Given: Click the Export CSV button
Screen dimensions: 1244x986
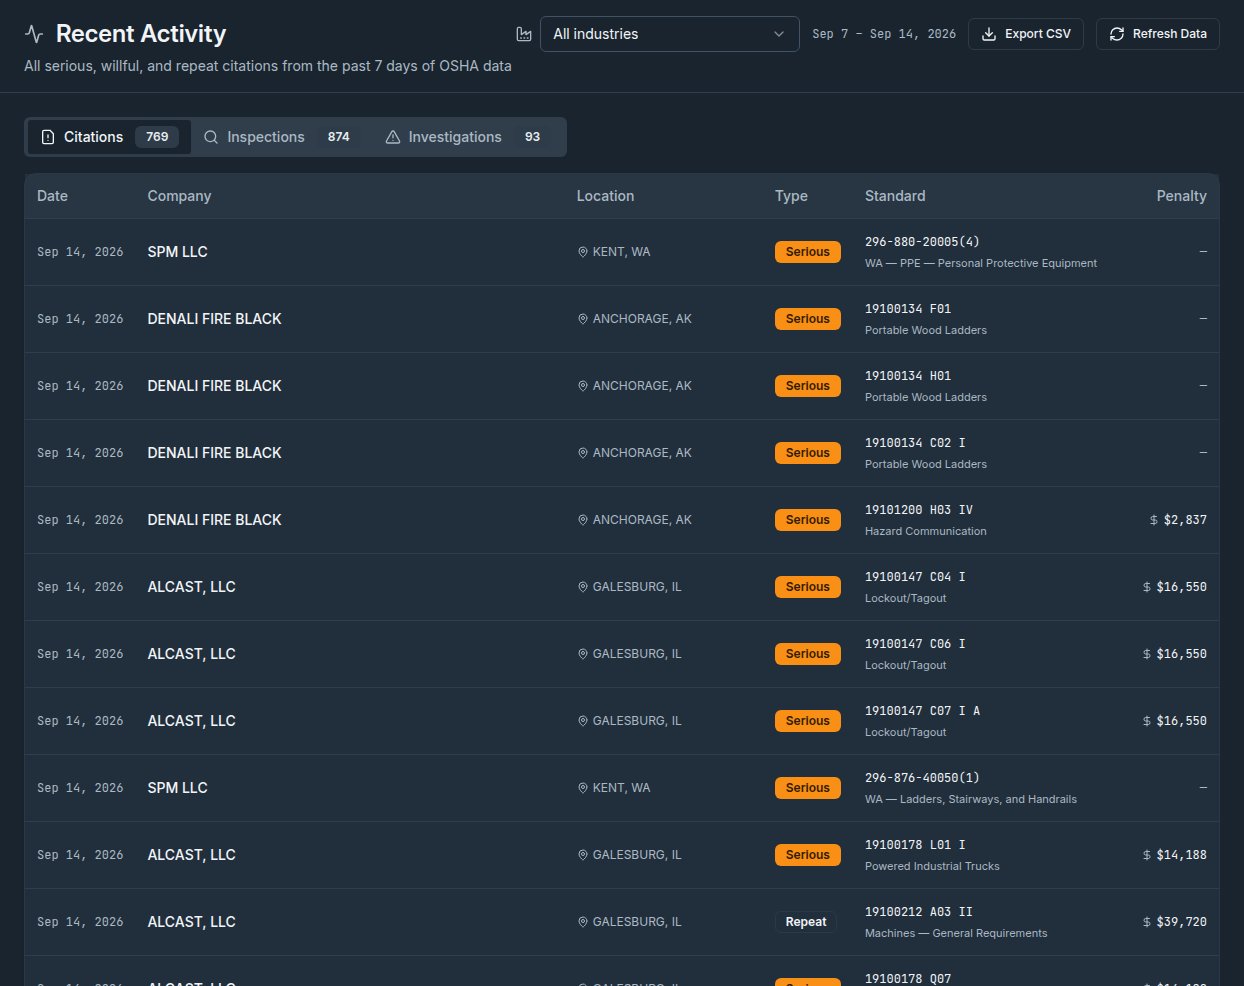Looking at the screenshot, I should 1026,34.
